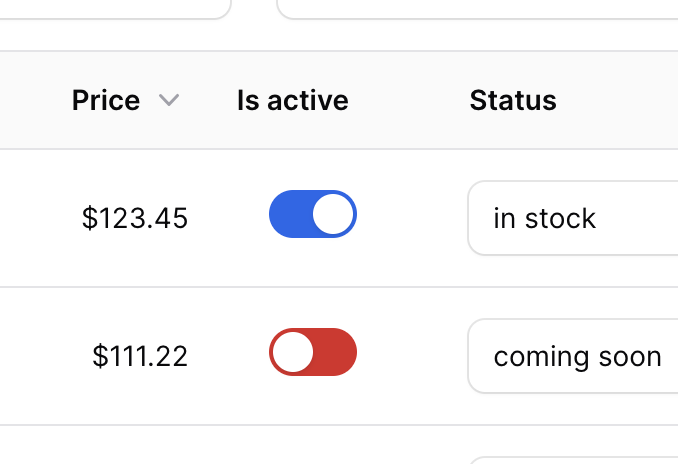The width and height of the screenshot is (678, 464).
Task: Click the white knob of the red toggle
Action: (x=292, y=352)
